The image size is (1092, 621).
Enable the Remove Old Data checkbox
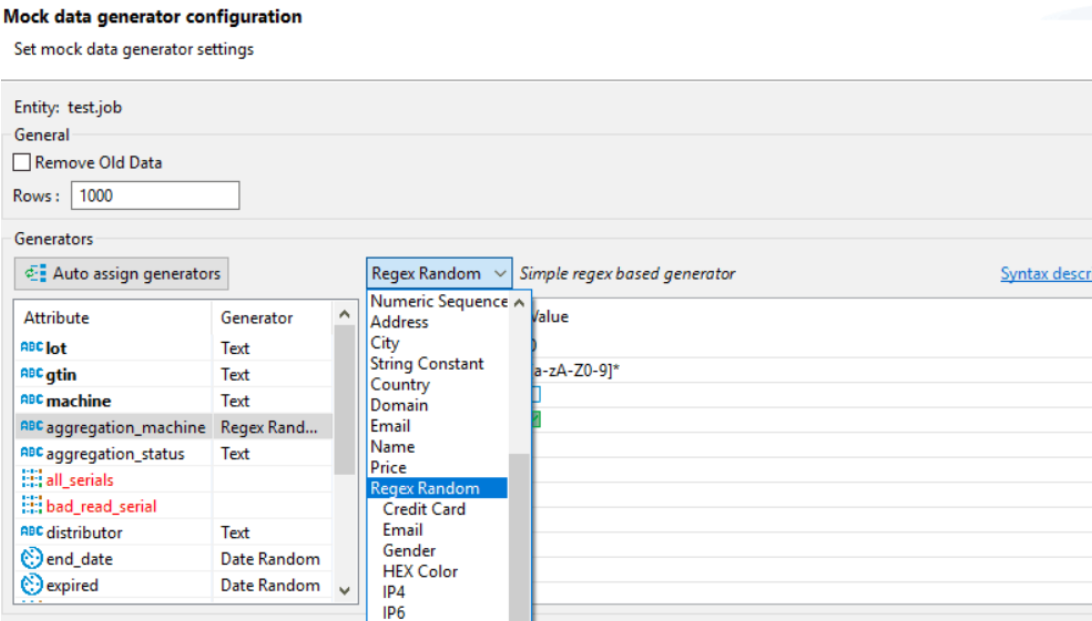click(22, 162)
